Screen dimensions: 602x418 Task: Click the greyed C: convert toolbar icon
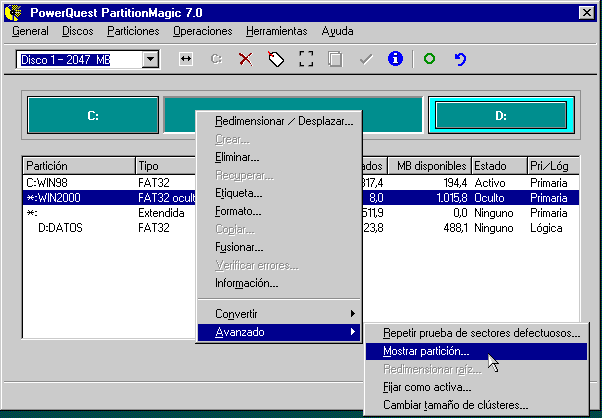[x=217, y=59]
